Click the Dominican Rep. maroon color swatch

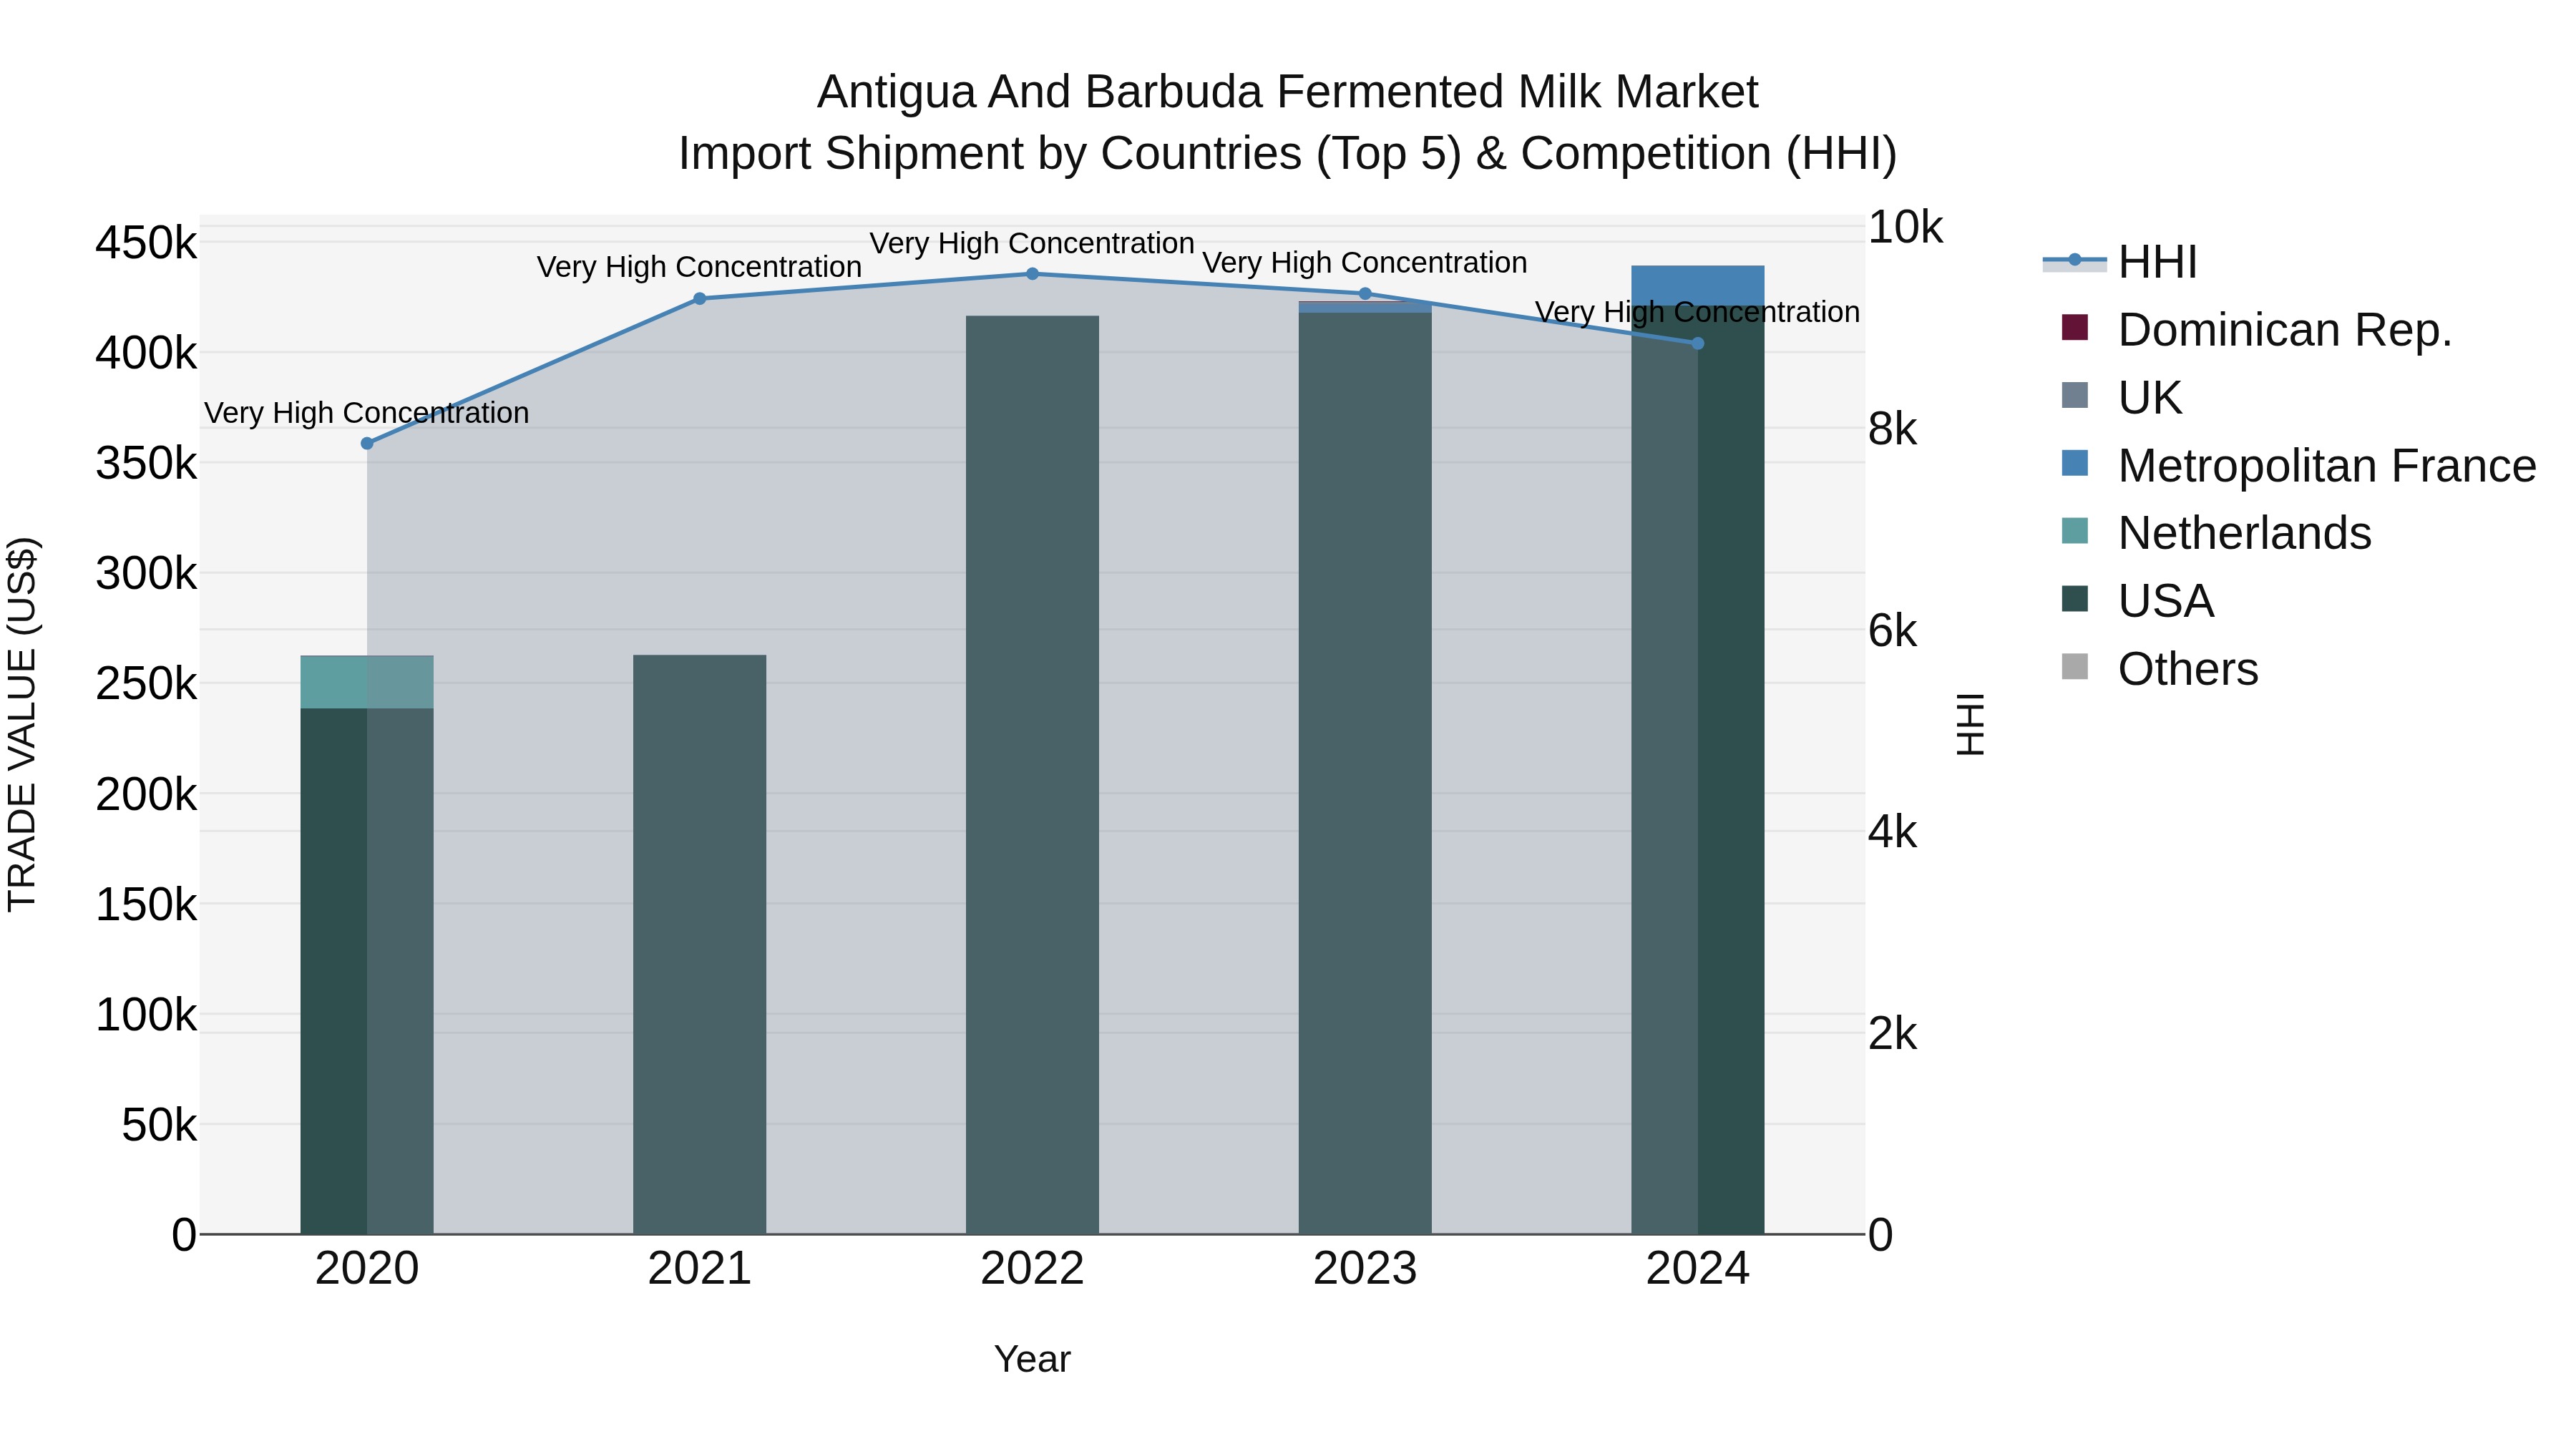coord(2075,327)
